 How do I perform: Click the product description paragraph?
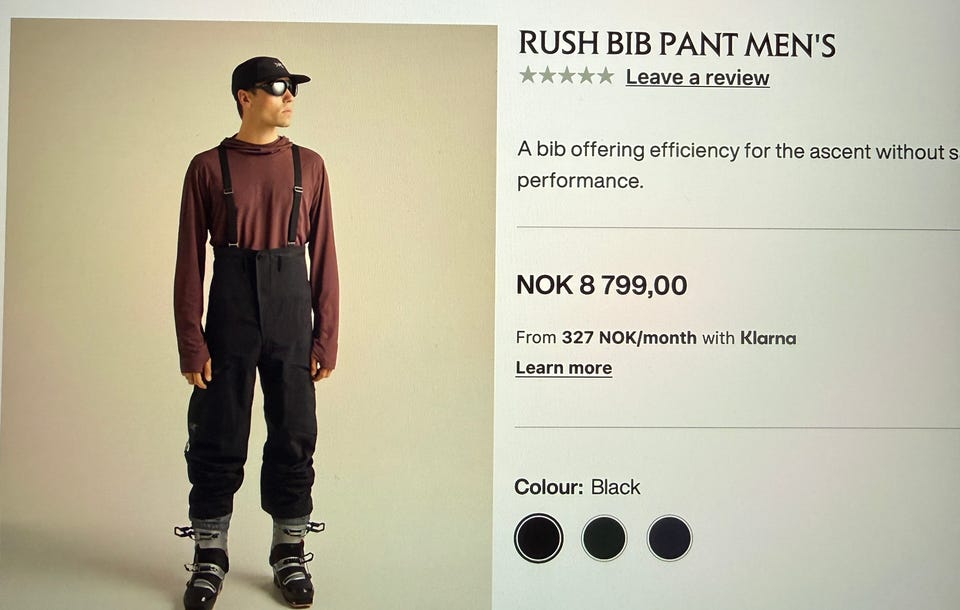pyautogui.click(x=738, y=165)
